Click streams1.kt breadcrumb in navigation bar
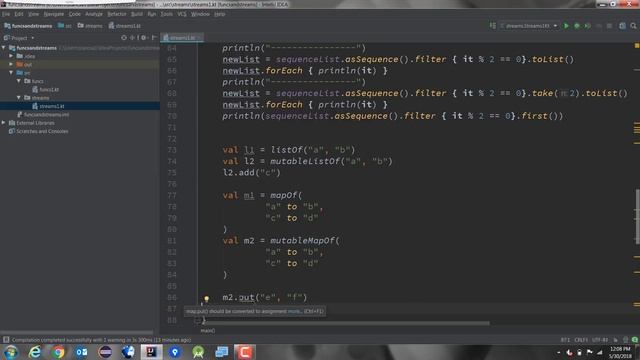 pos(124,26)
